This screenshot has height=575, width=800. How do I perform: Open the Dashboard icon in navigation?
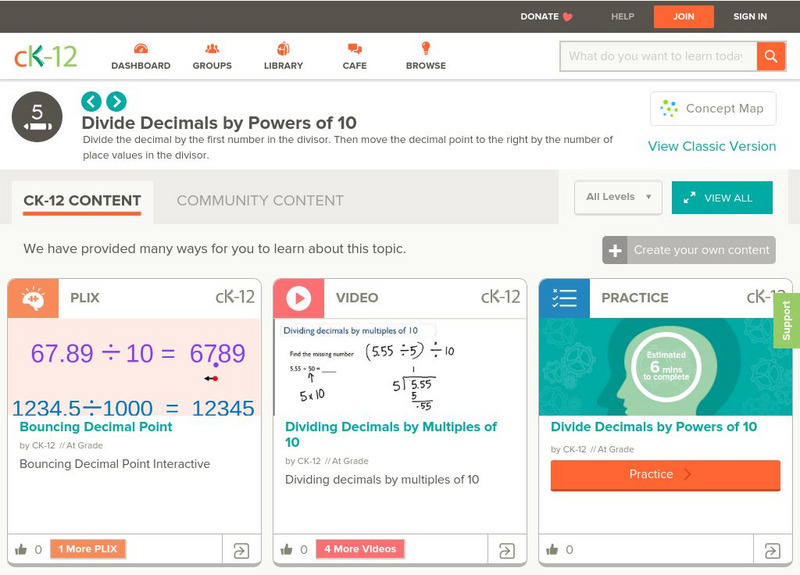pyautogui.click(x=141, y=48)
